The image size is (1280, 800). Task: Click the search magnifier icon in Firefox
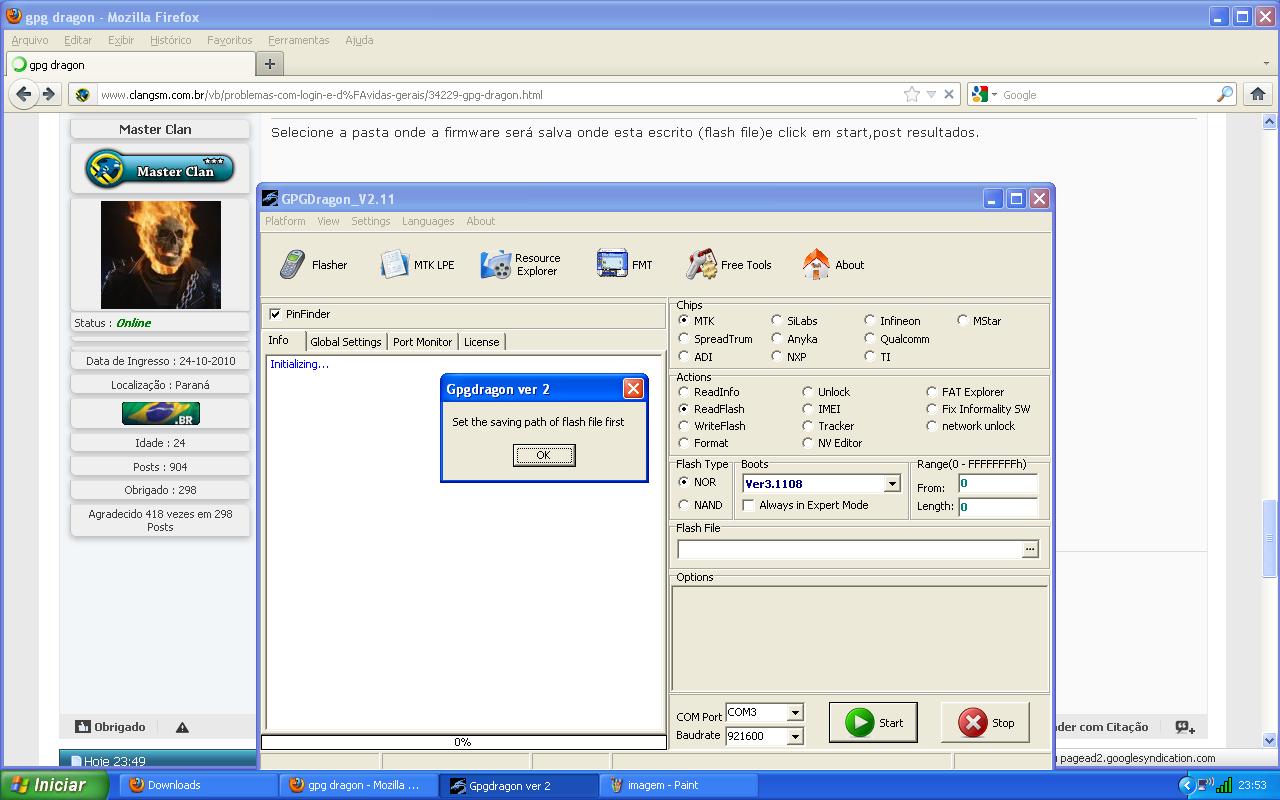[1225, 94]
